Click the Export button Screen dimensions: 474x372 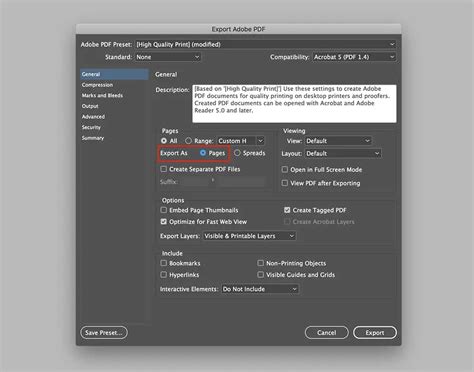[375, 332]
